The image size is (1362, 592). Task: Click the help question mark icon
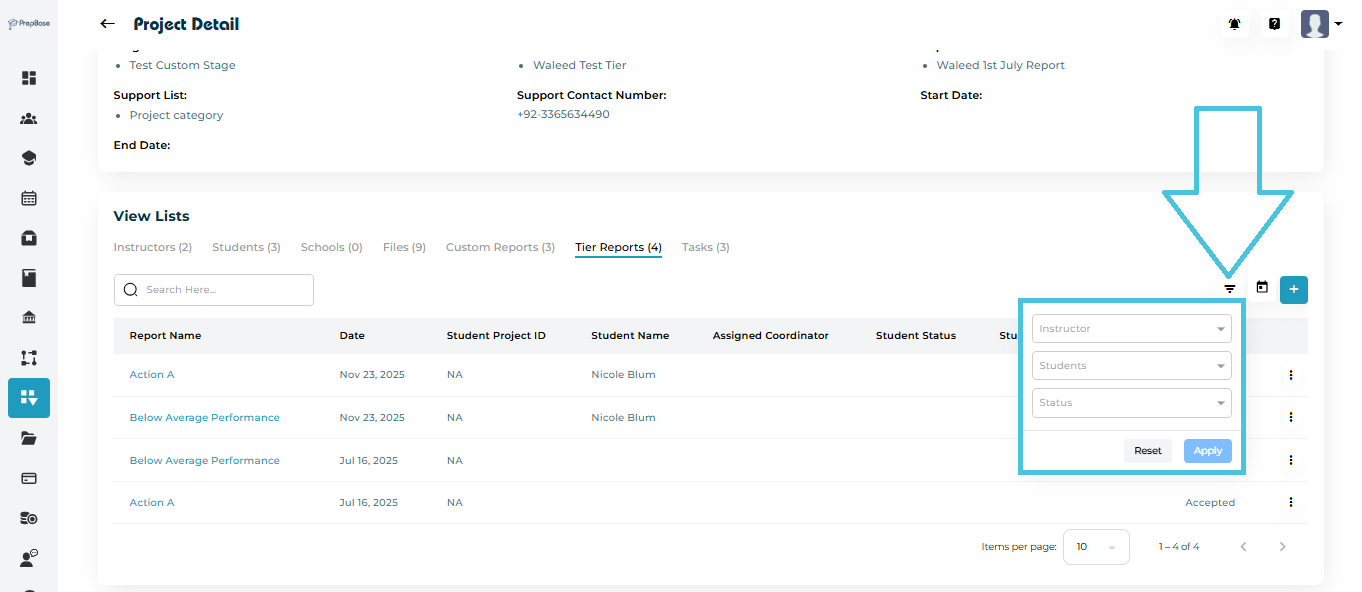(1274, 24)
